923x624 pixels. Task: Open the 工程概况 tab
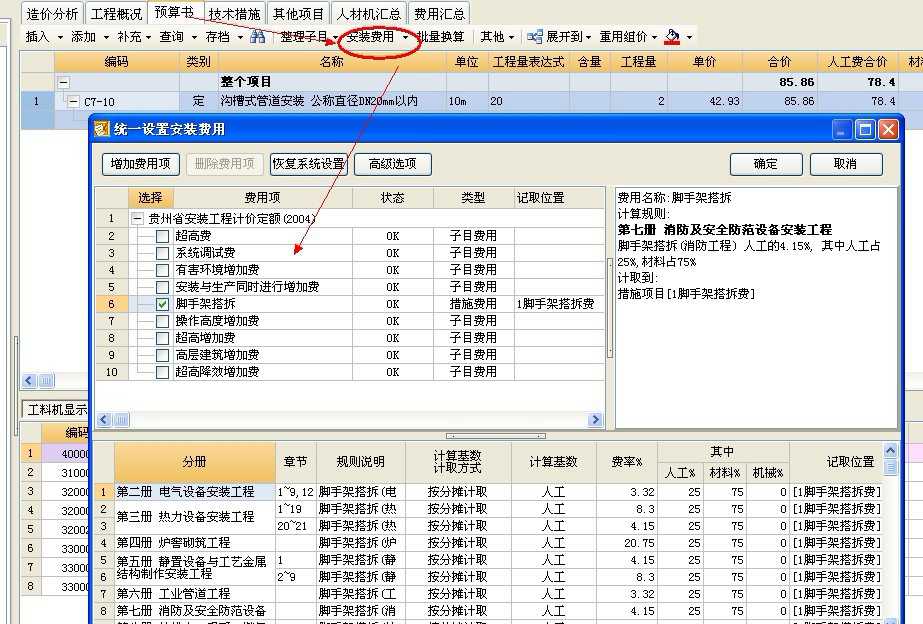pos(117,14)
